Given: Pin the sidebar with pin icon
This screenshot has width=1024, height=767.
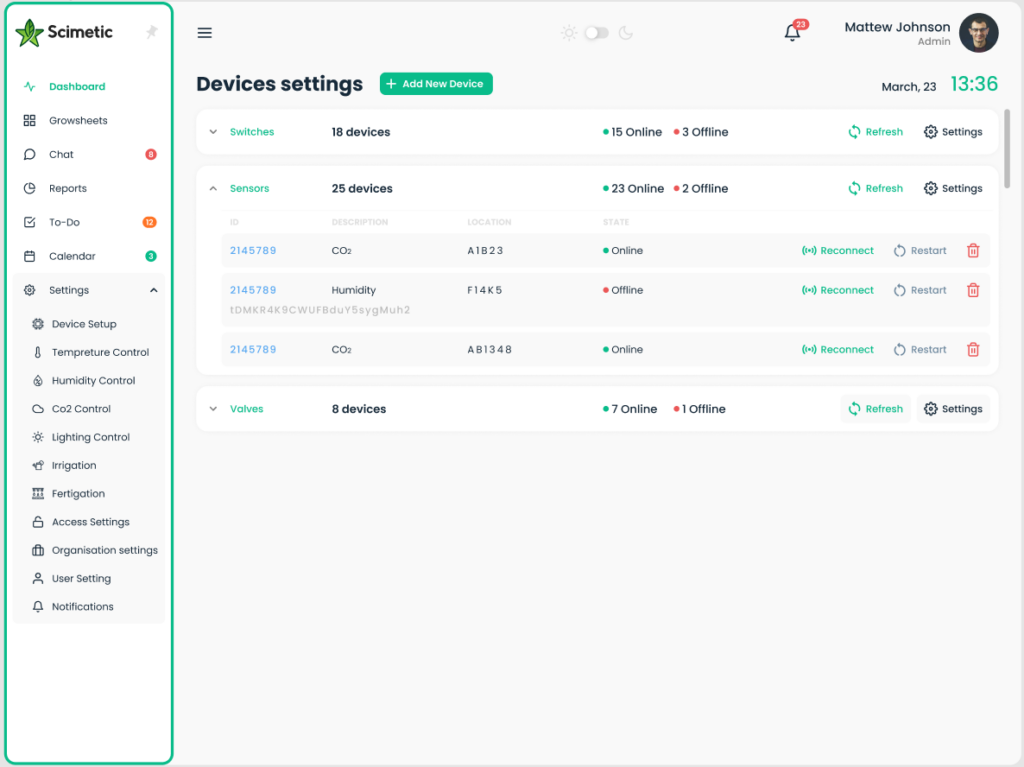Looking at the screenshot, I should click(152, 32).
